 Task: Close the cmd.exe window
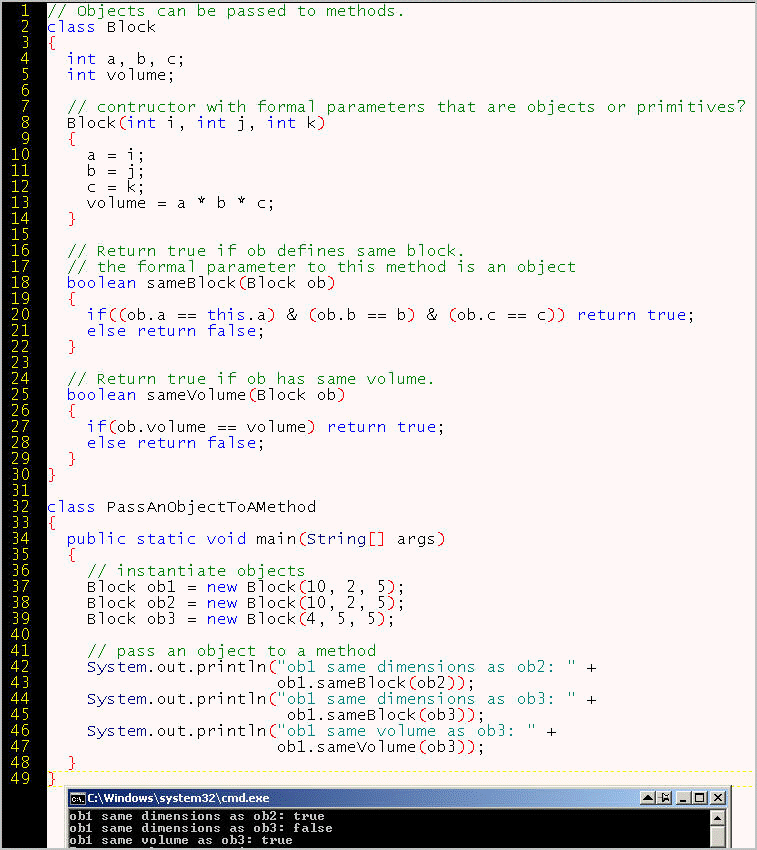pos(718,798)
